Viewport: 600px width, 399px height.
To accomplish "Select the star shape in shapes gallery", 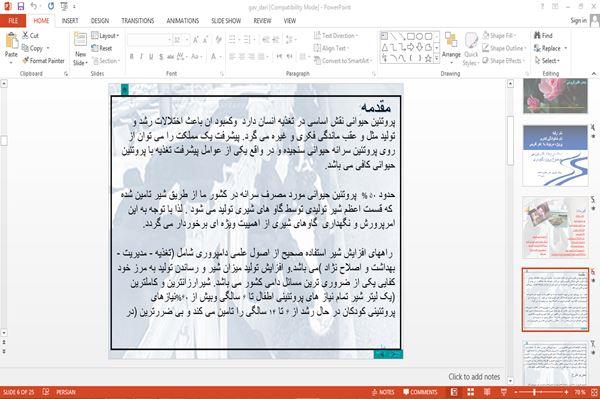I will [x=428, y=58].
